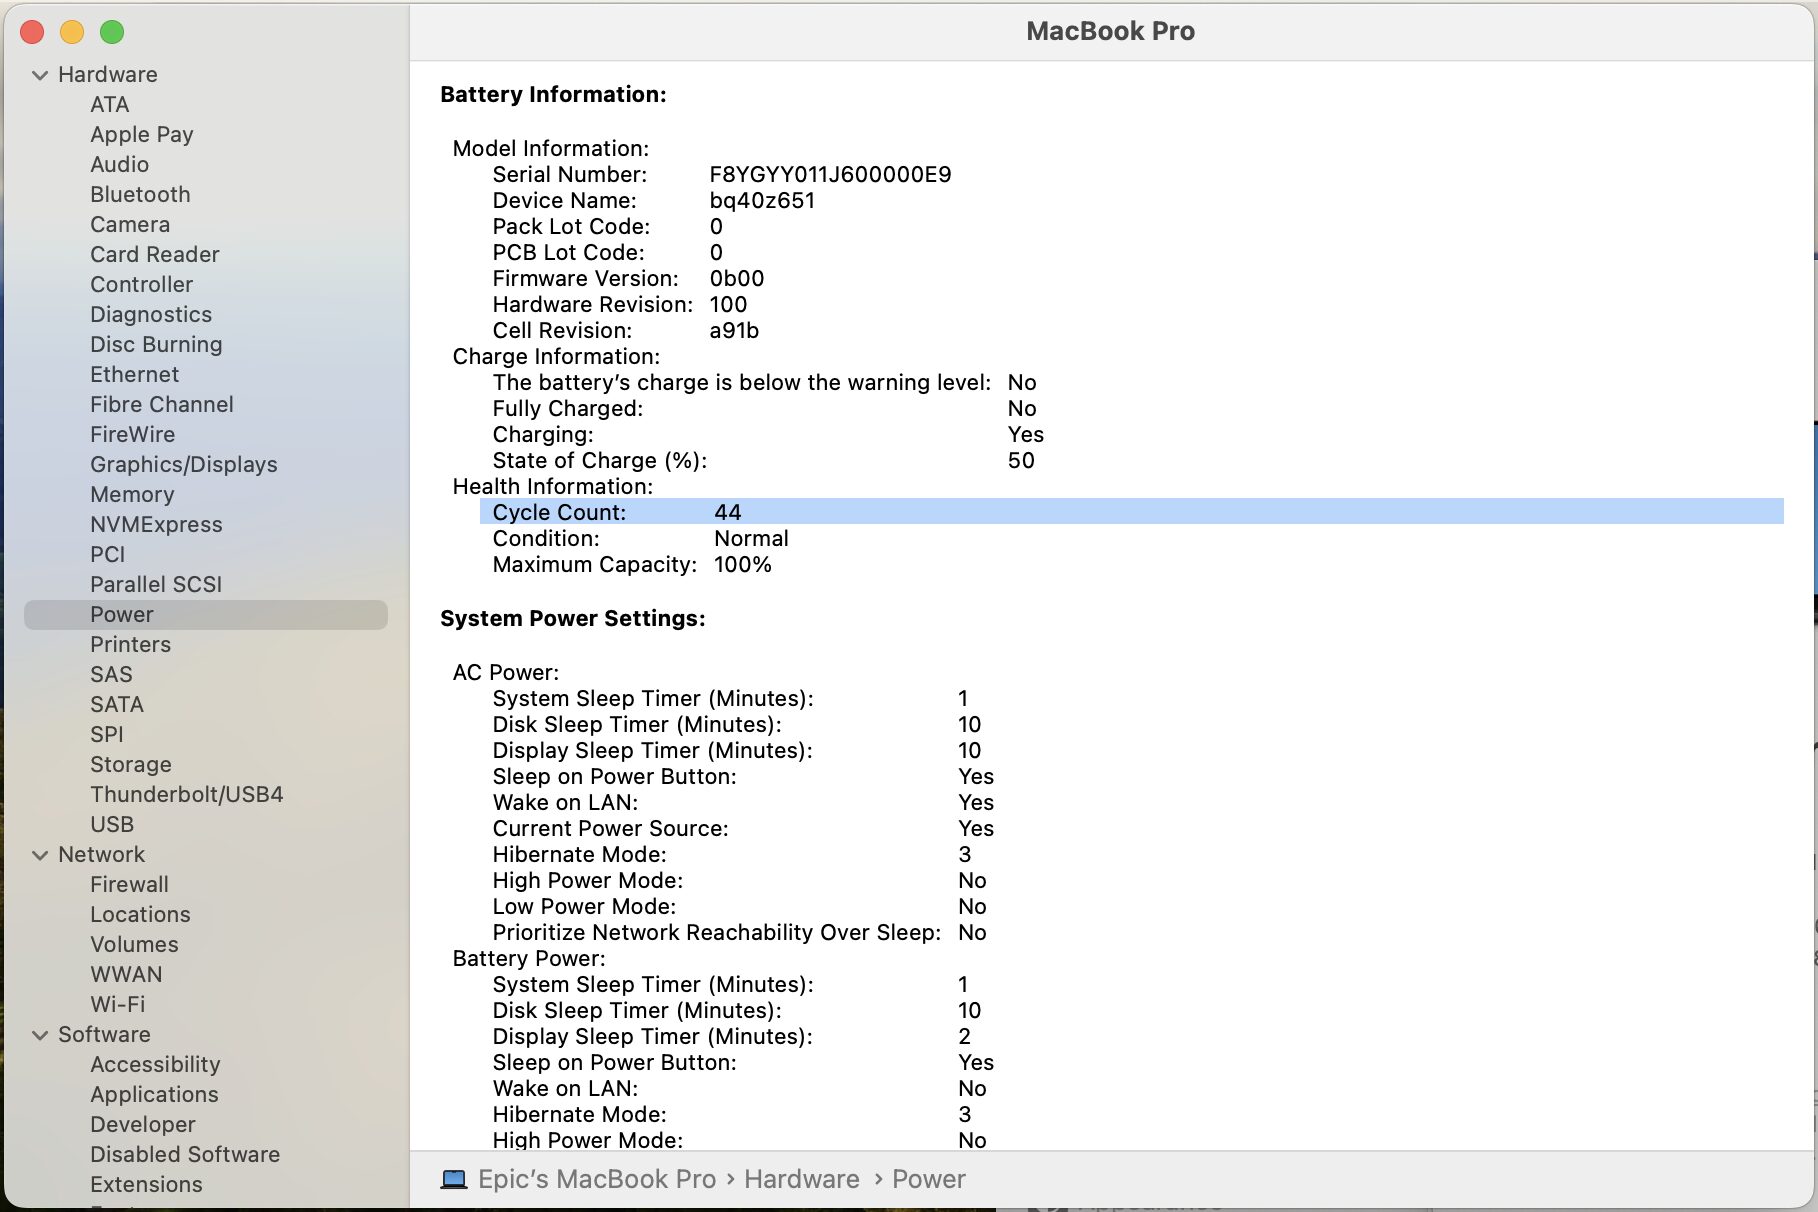This screenshot has height=1212, width=1818.
Task: Collapse the Hardware section
Action: coord(40,74)
